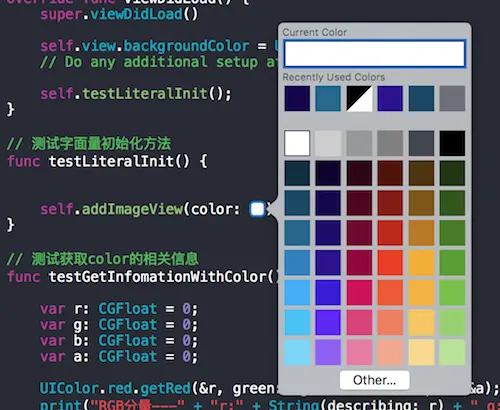Viewport: 500px width, 410px height.
Task: Select the lavender swatch in bottom row
Action: (328, 352)
